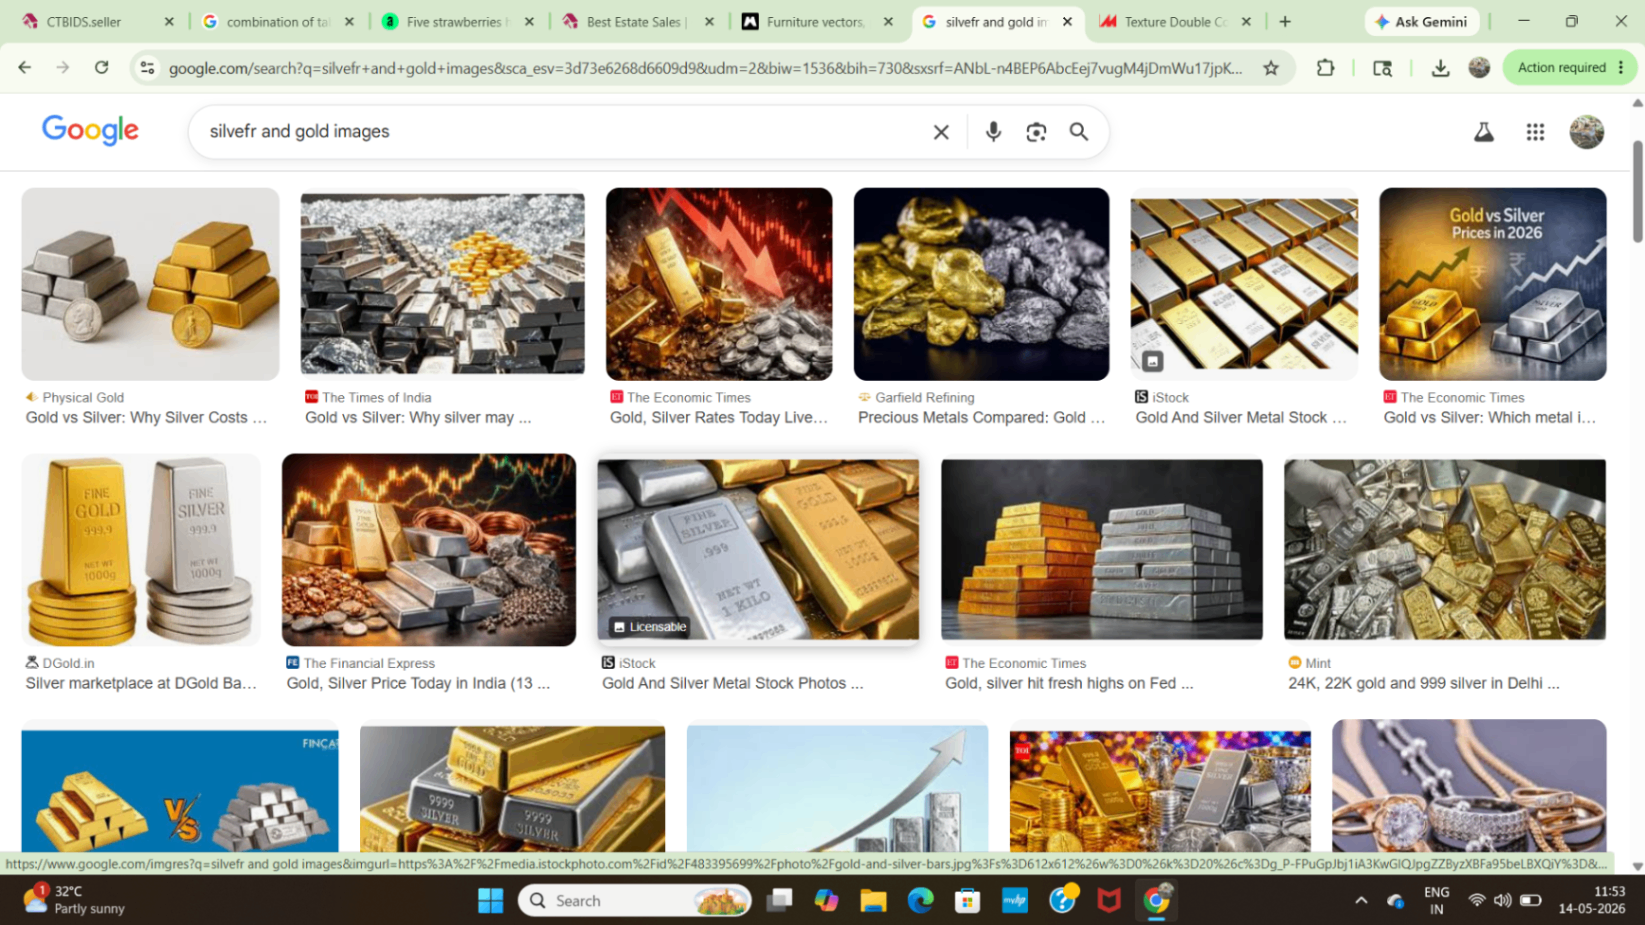This screenshot has width=1645, height=925.
Task: Open the Windows Start menu
Action: click(491, 901)
